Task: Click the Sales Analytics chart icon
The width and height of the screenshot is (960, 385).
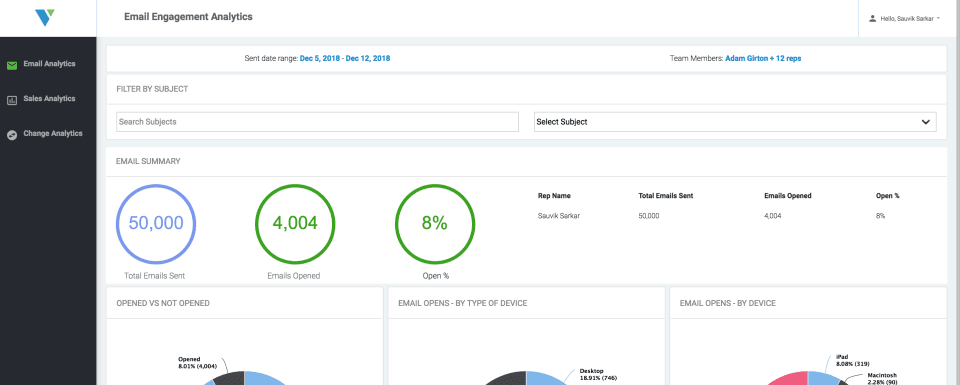Action: (x=12, y=100)
